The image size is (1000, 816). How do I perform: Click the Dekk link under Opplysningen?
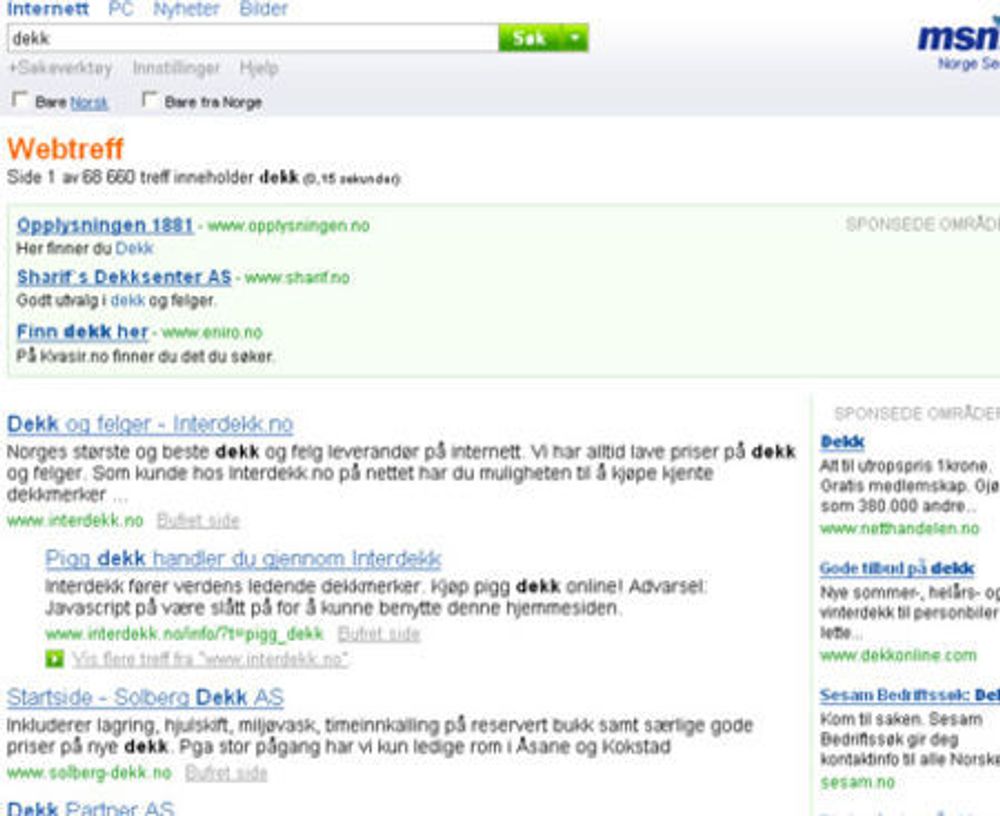(x=134, y=248)
